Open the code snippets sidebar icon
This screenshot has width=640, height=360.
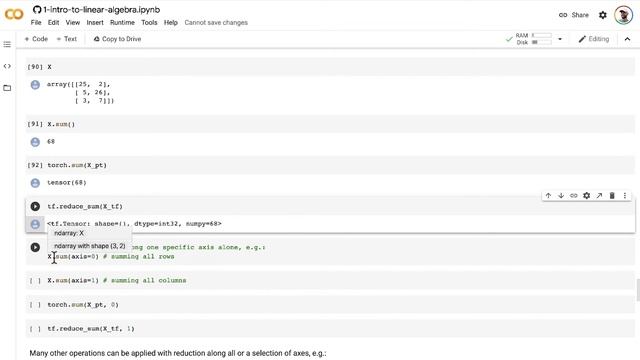coord(7,66)
